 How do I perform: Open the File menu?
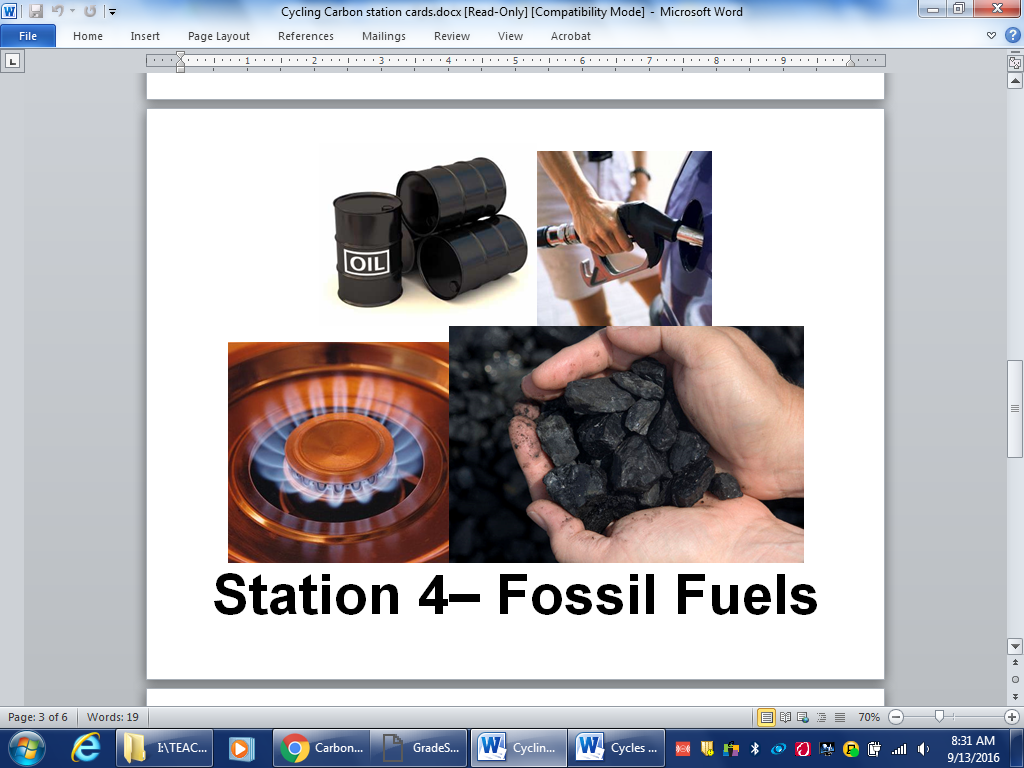point(29,35)
